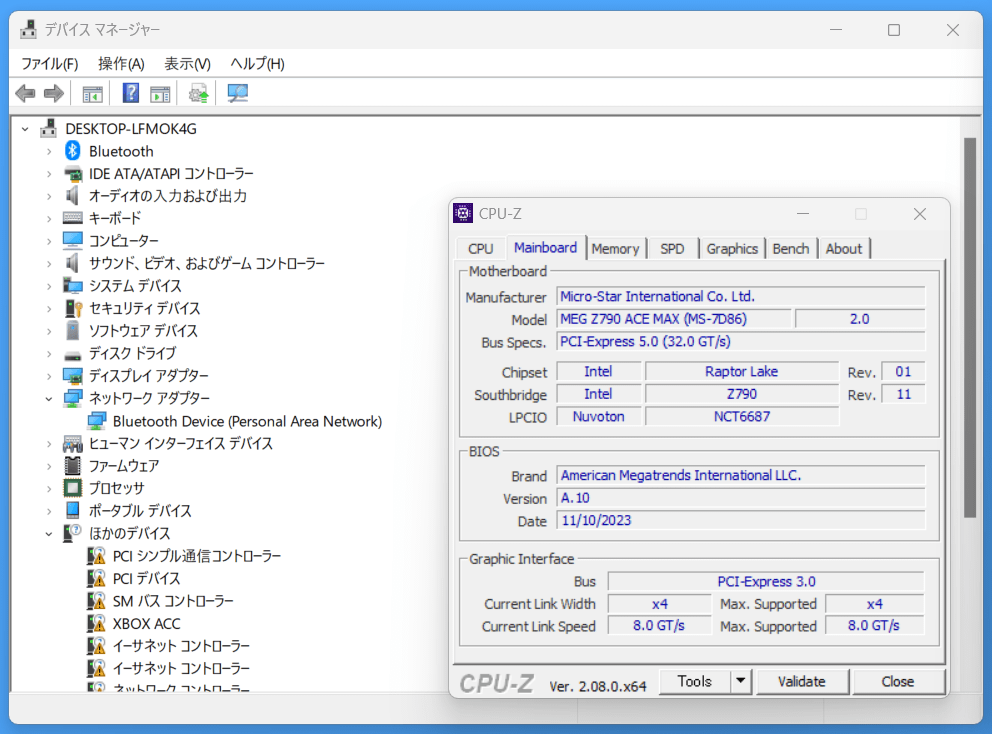Select the システム デバイス folder icon
This screenshot has height=734, width=992.
pos(73,285)
